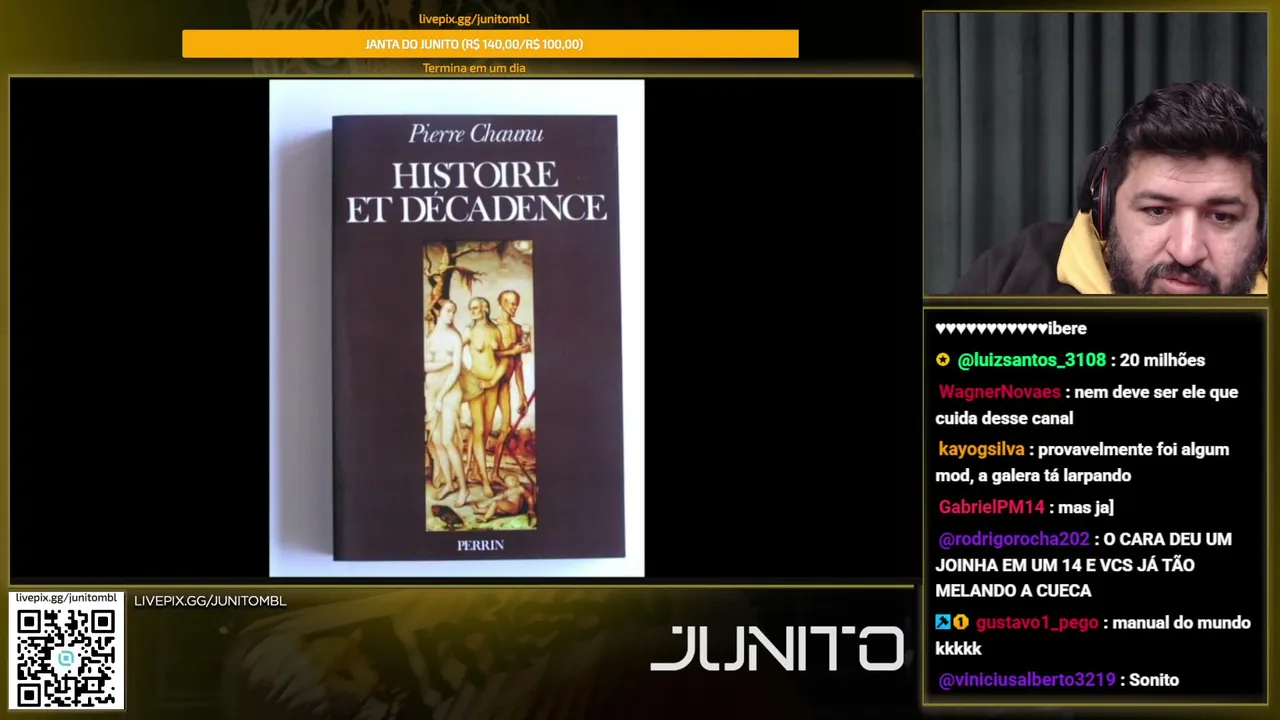
Task: Click the 'HISTOIRE ET DÉCADENCE' title text
Action: (x=476, y=192)
